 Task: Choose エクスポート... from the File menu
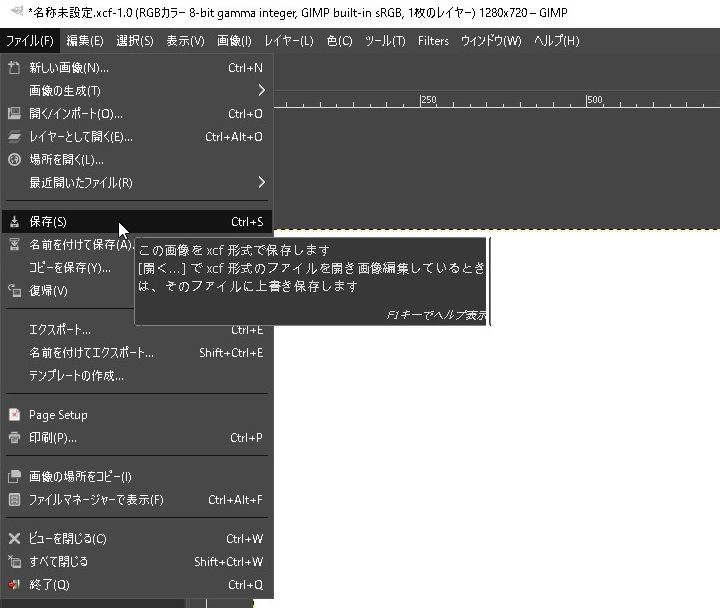coord(60,330)
